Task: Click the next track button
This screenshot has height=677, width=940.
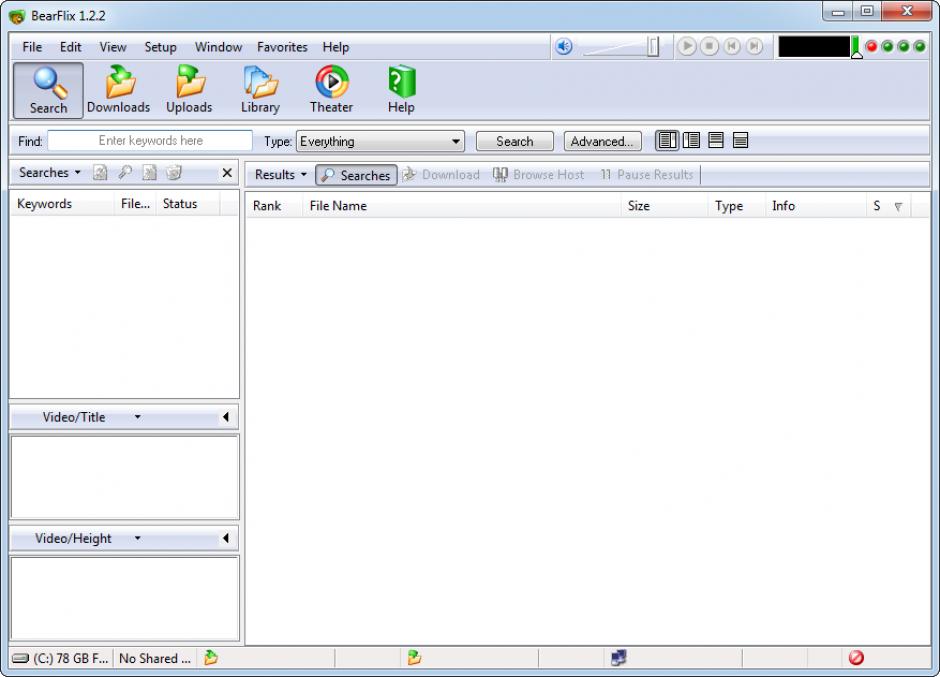Action: tap(754, 46)
